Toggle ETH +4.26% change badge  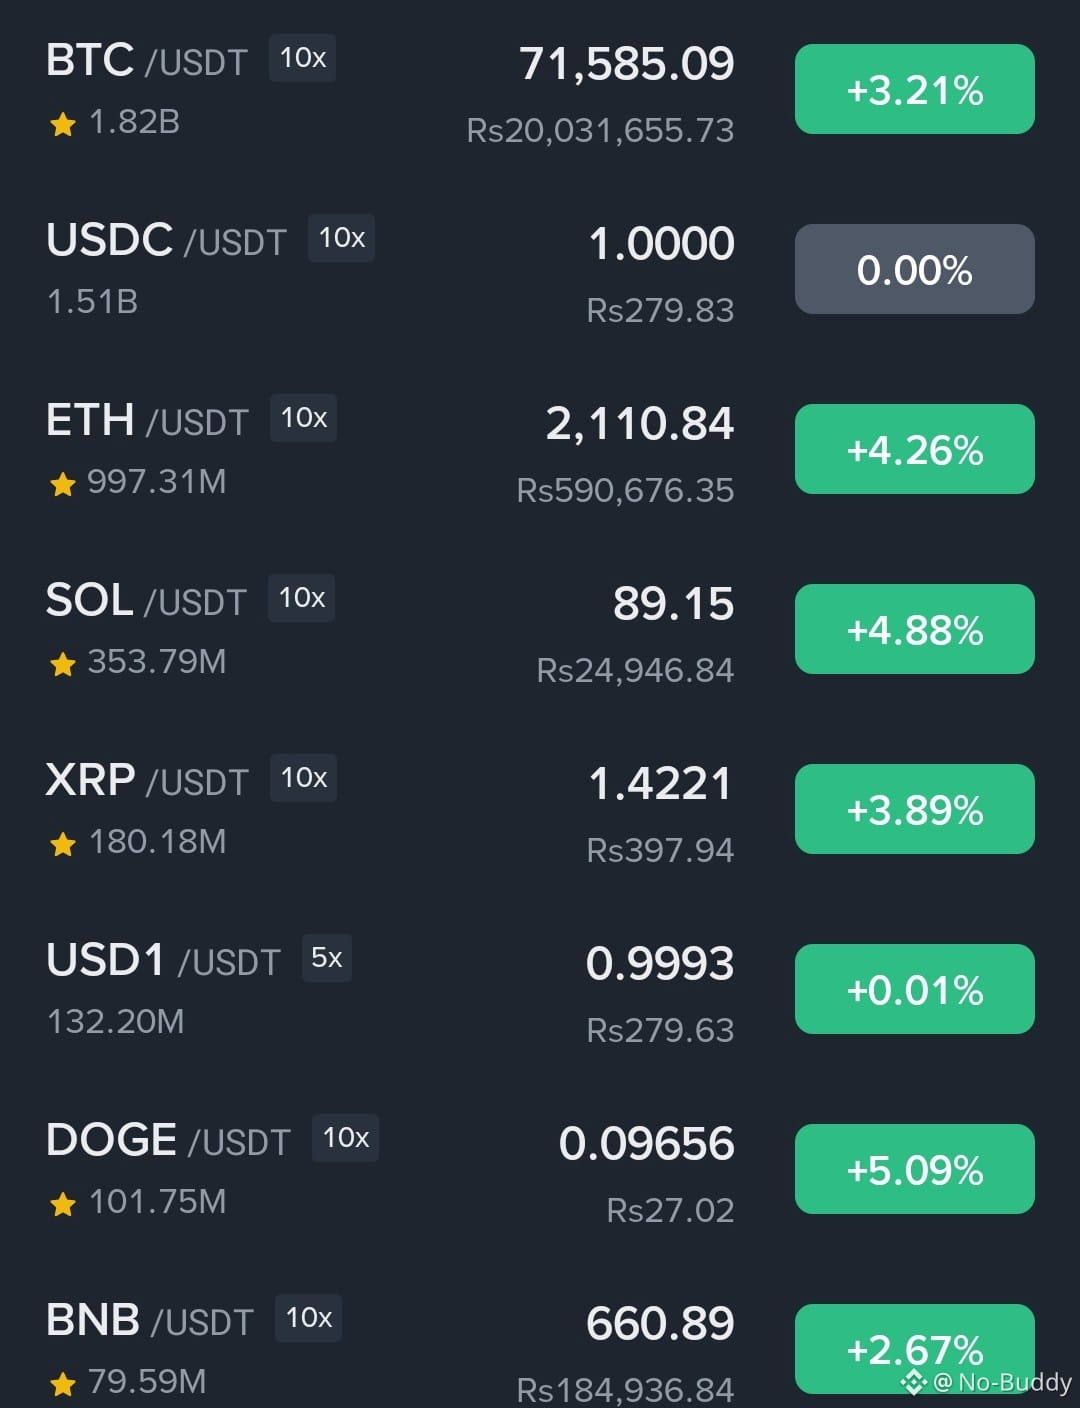tap(914, 450)
